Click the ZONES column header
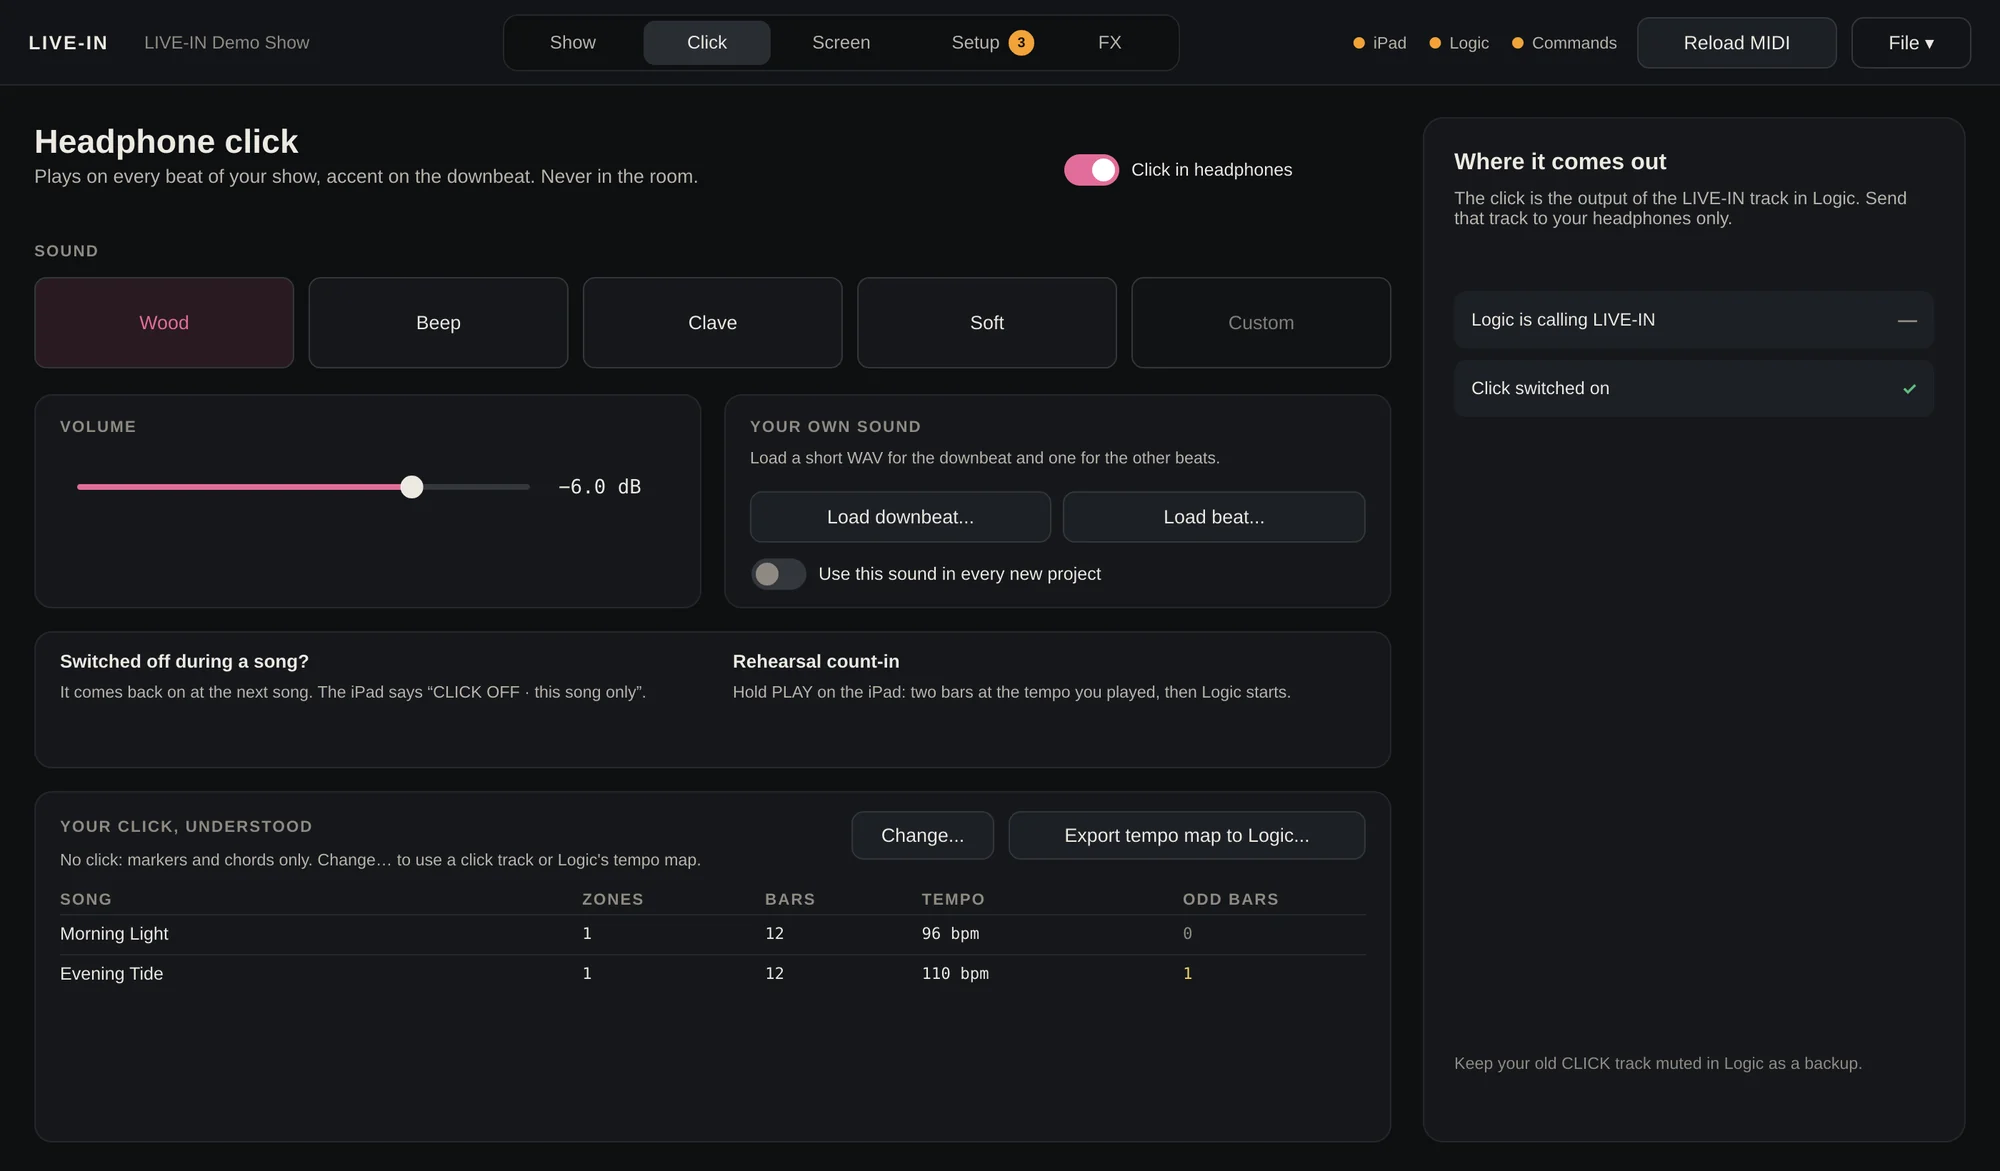 612,900
